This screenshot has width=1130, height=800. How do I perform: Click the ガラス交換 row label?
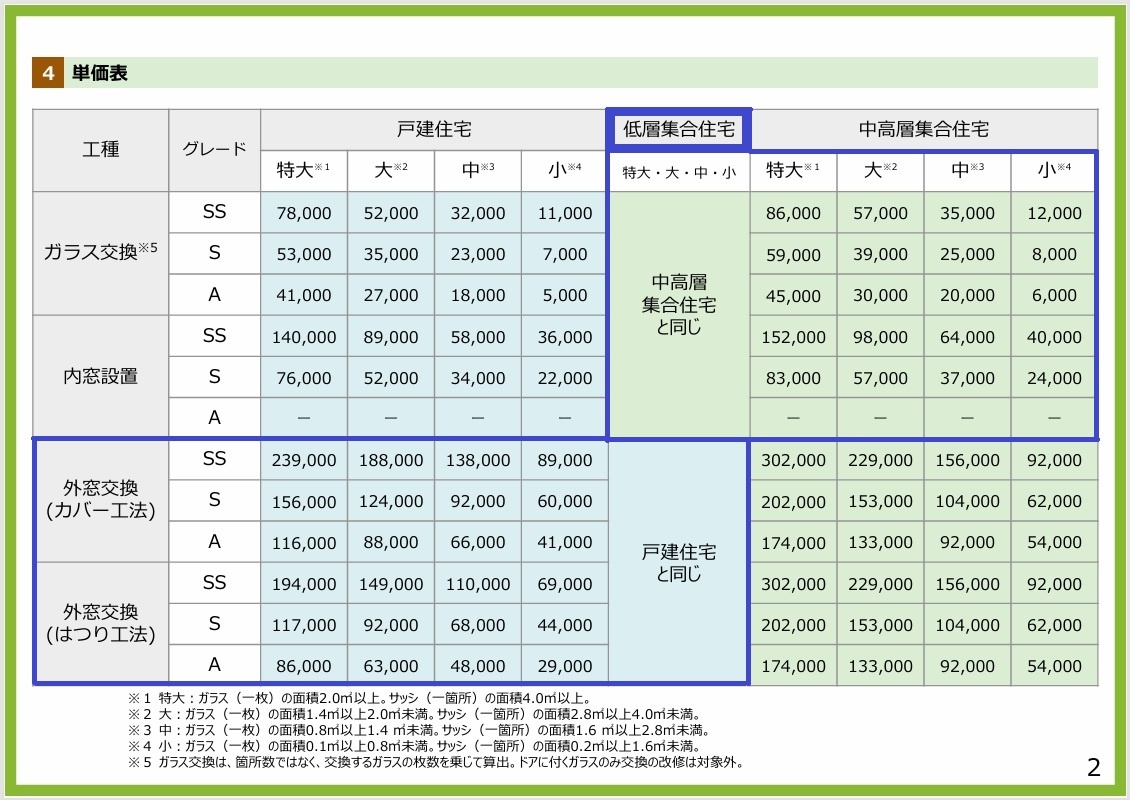(x=101, y=254)
